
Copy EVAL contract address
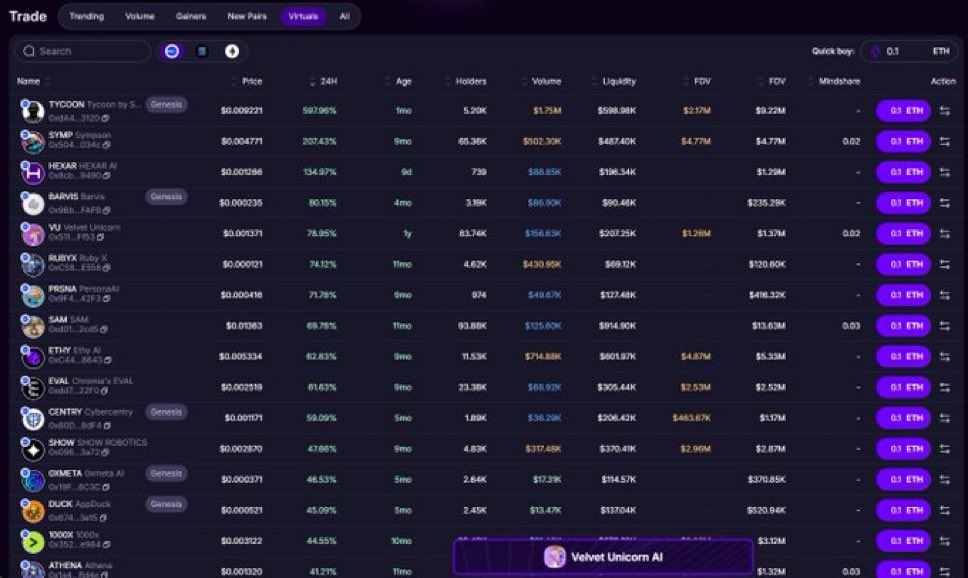click(104, 391)
